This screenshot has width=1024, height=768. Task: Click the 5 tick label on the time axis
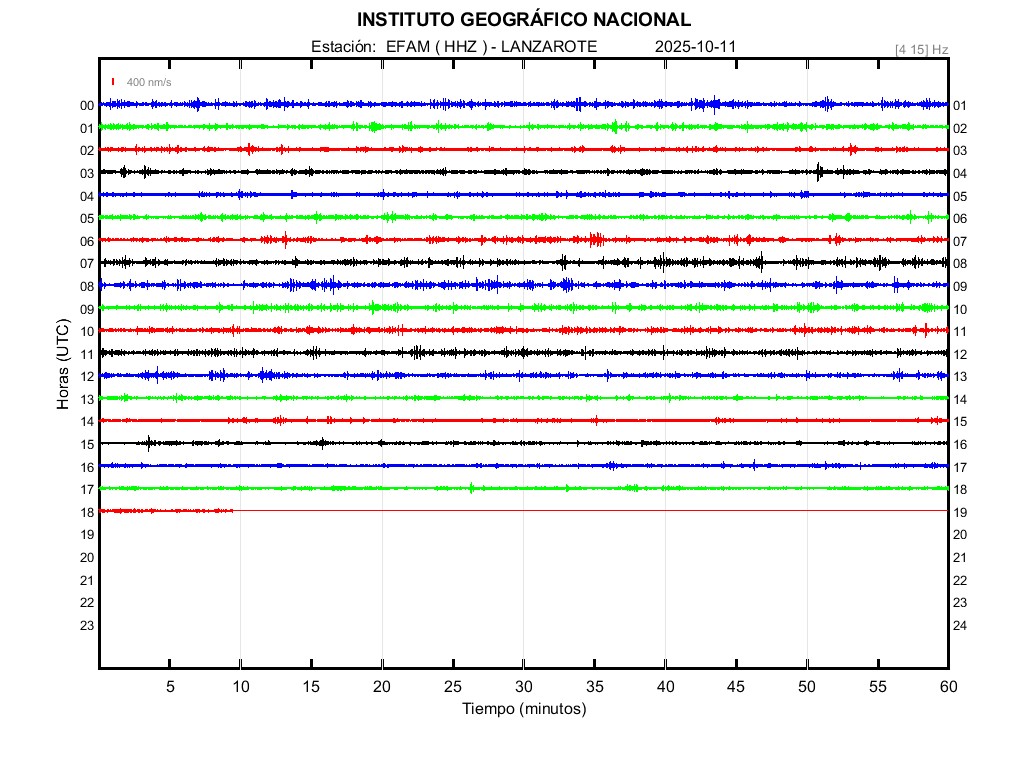[x=170, y=687]
